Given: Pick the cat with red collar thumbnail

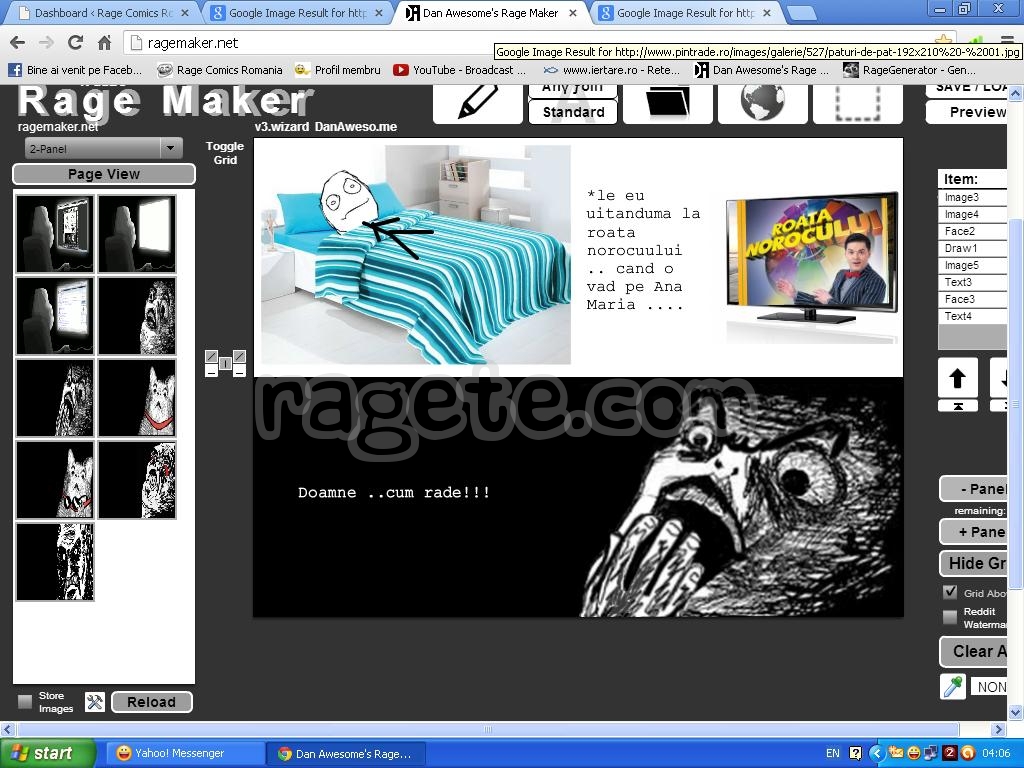Looking at the screenshot, I should tap(137, 398).
